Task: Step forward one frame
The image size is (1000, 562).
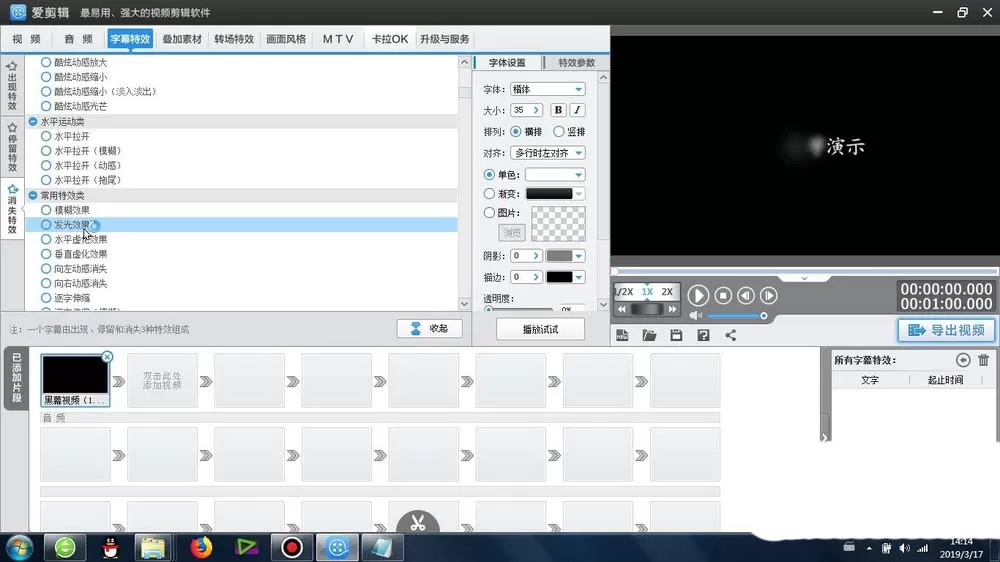Action: pyautogui.click(x=768, y=295)
